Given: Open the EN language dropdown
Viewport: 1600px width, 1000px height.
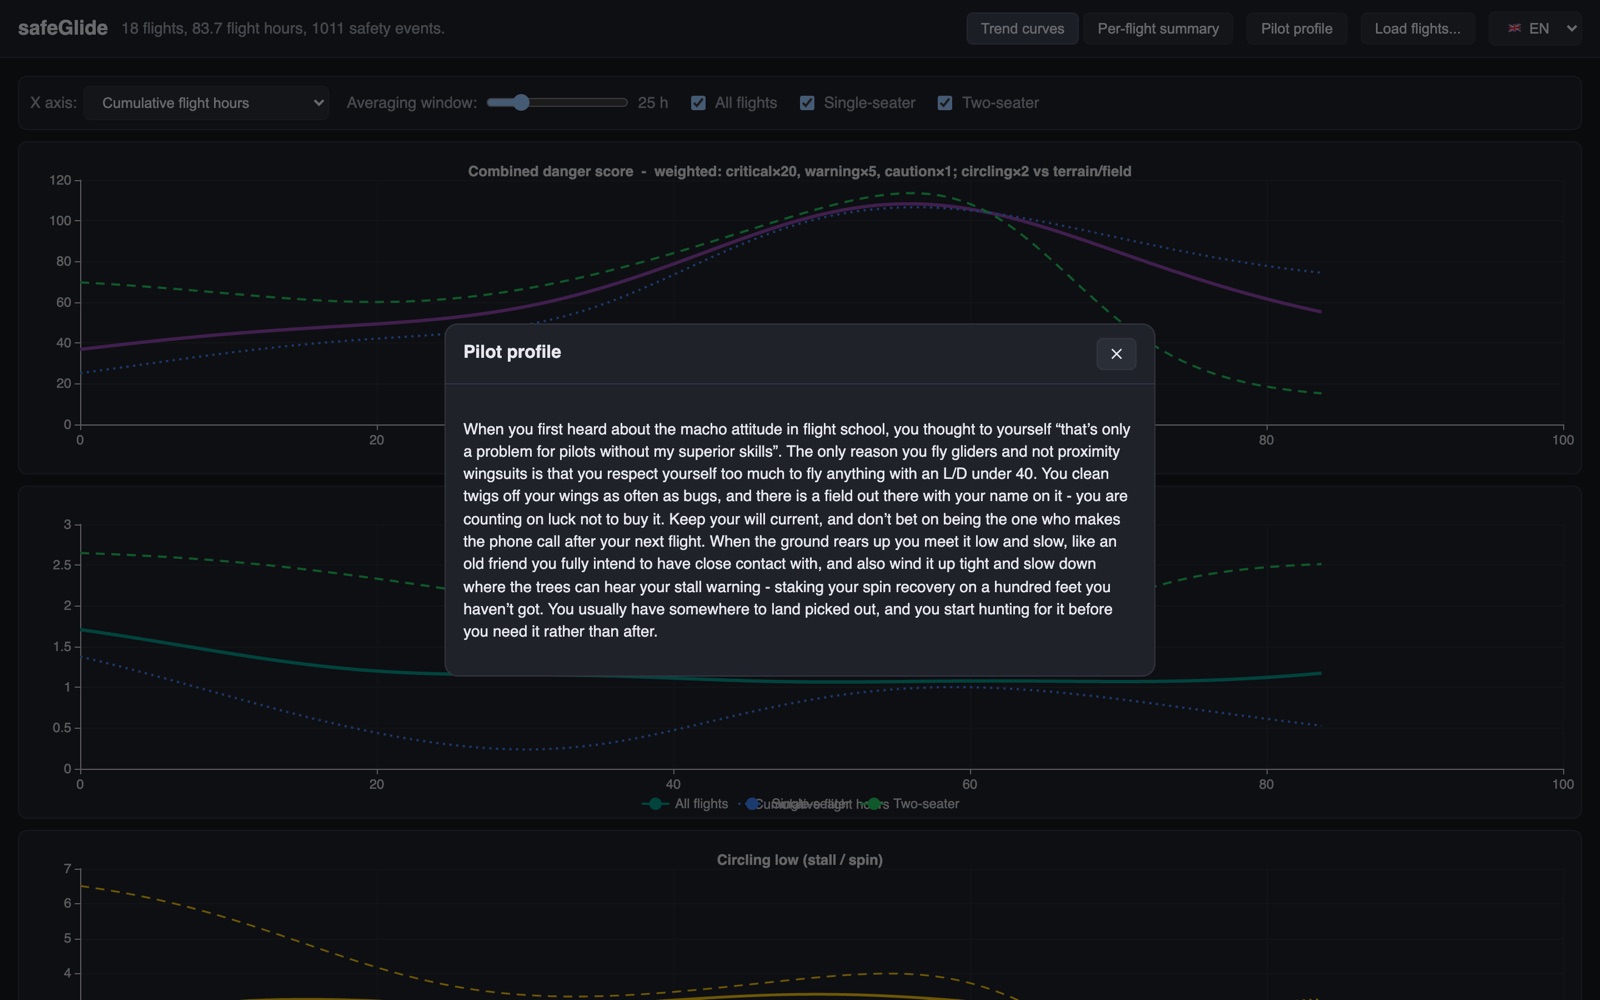Looking at the screenshot, I should click(1536, 29).
